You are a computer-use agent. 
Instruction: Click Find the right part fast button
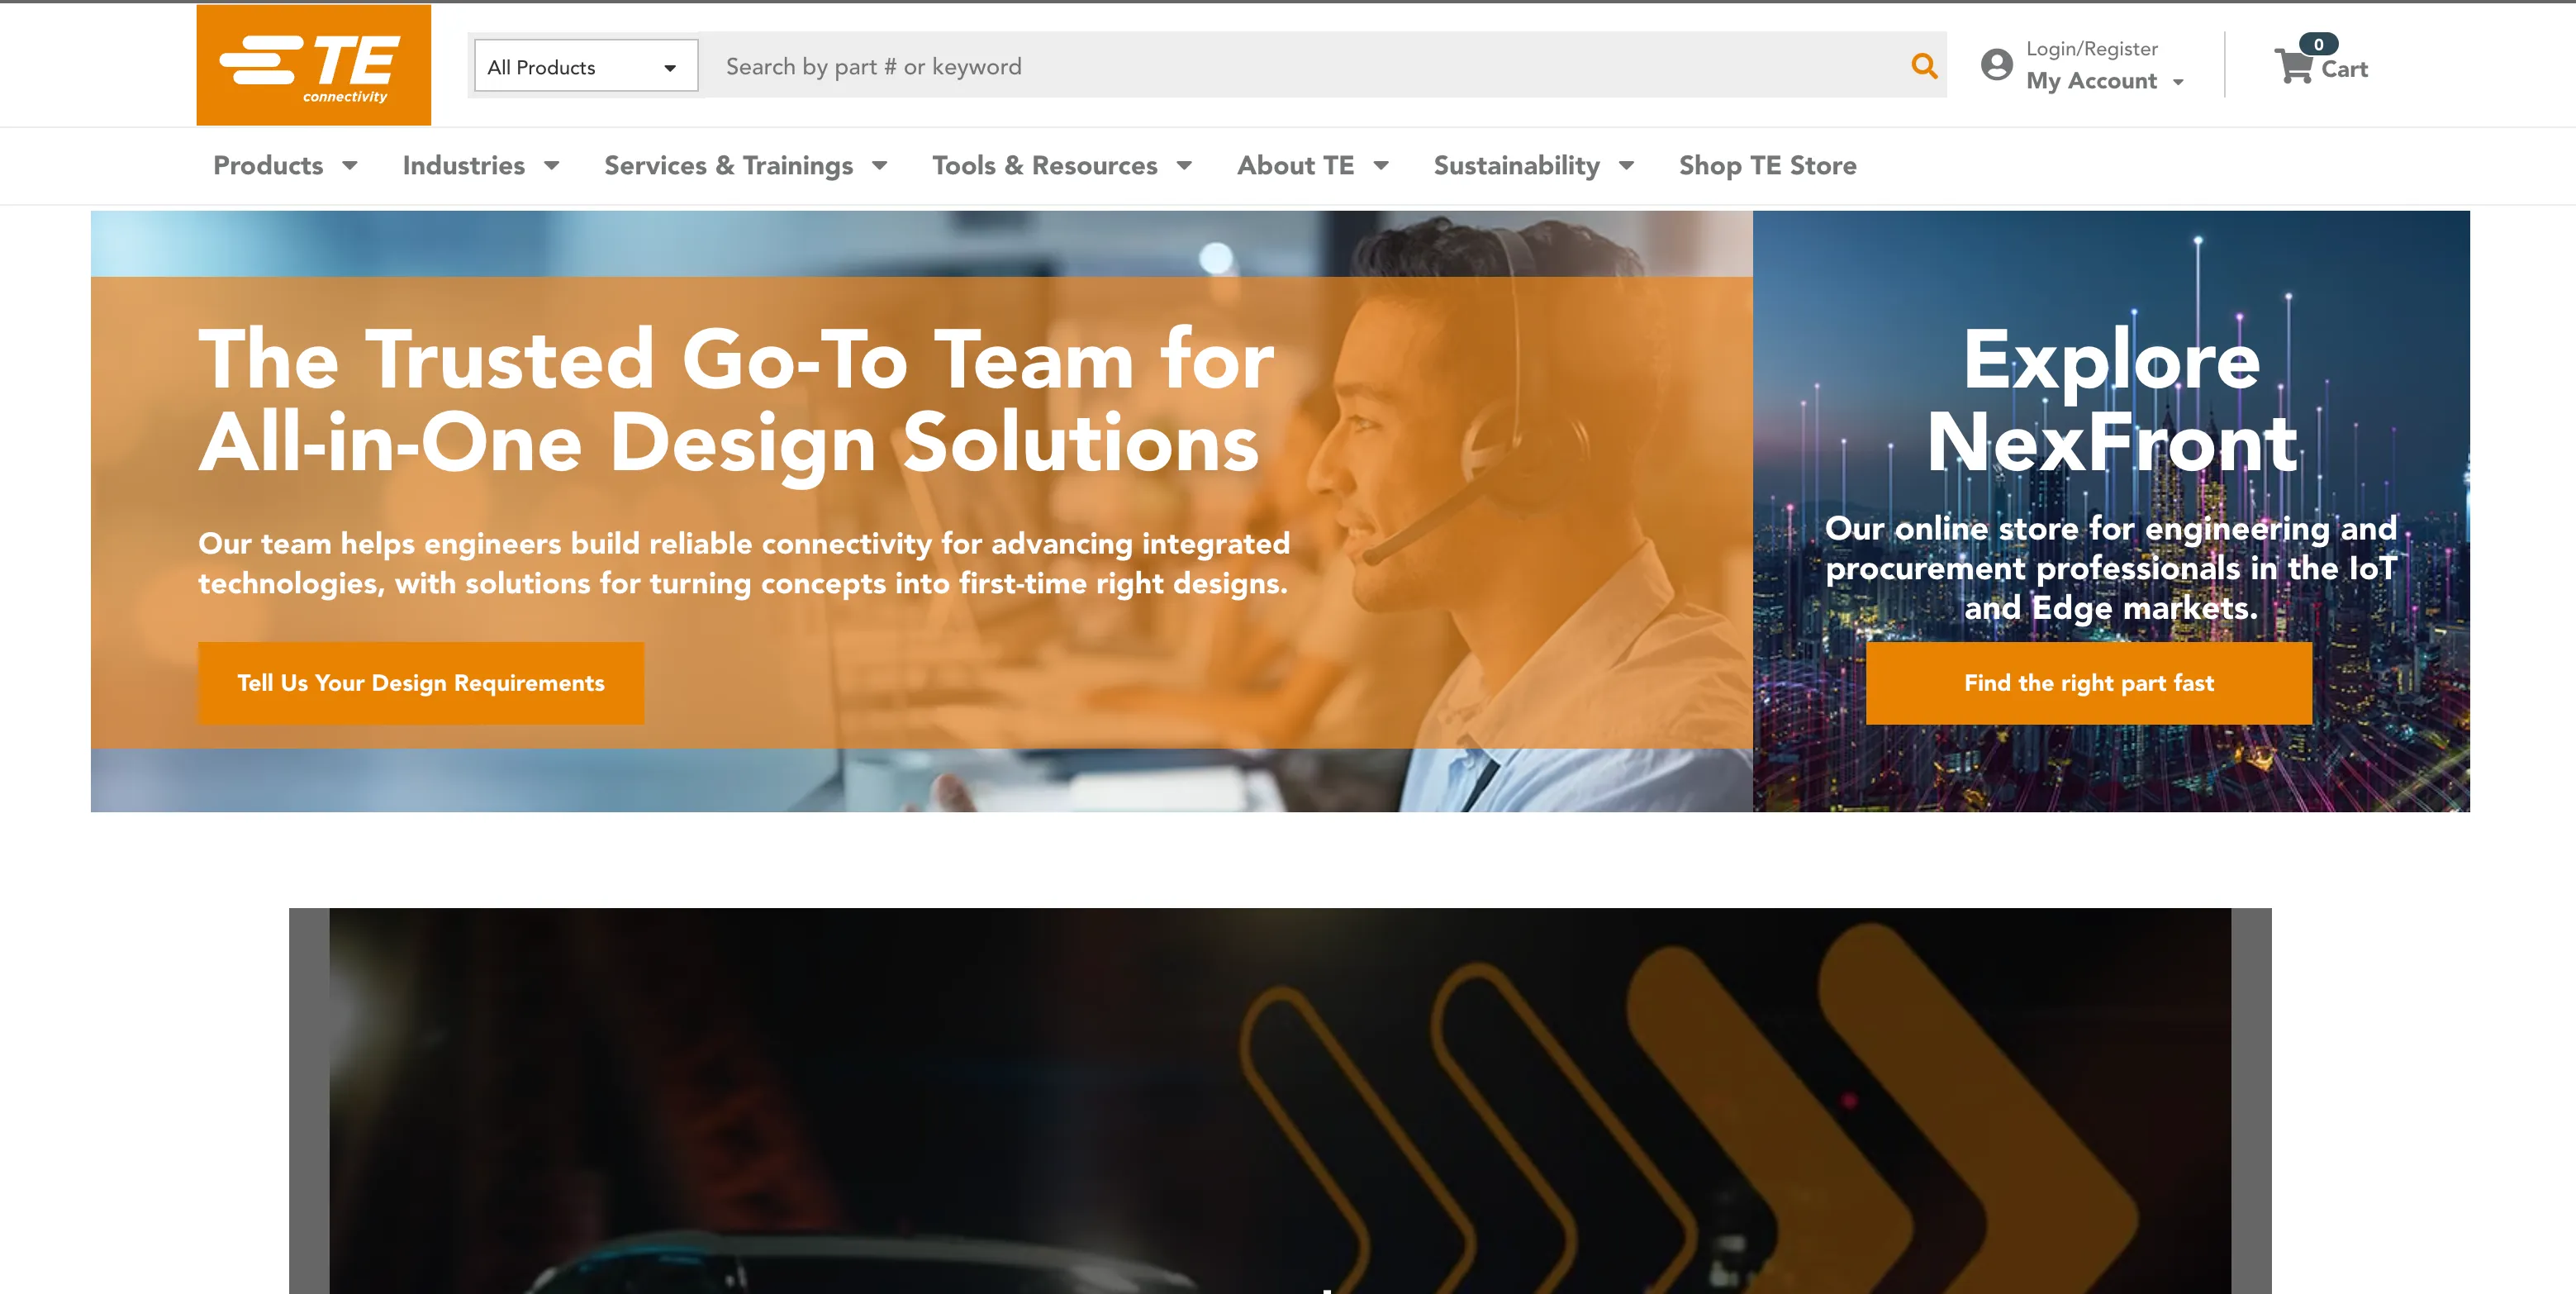pos(2088,683)
